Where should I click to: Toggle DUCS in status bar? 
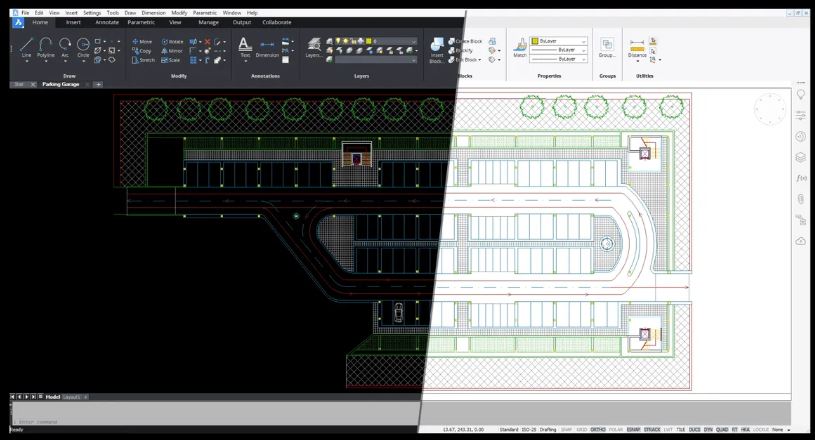(x=694, y=430)
